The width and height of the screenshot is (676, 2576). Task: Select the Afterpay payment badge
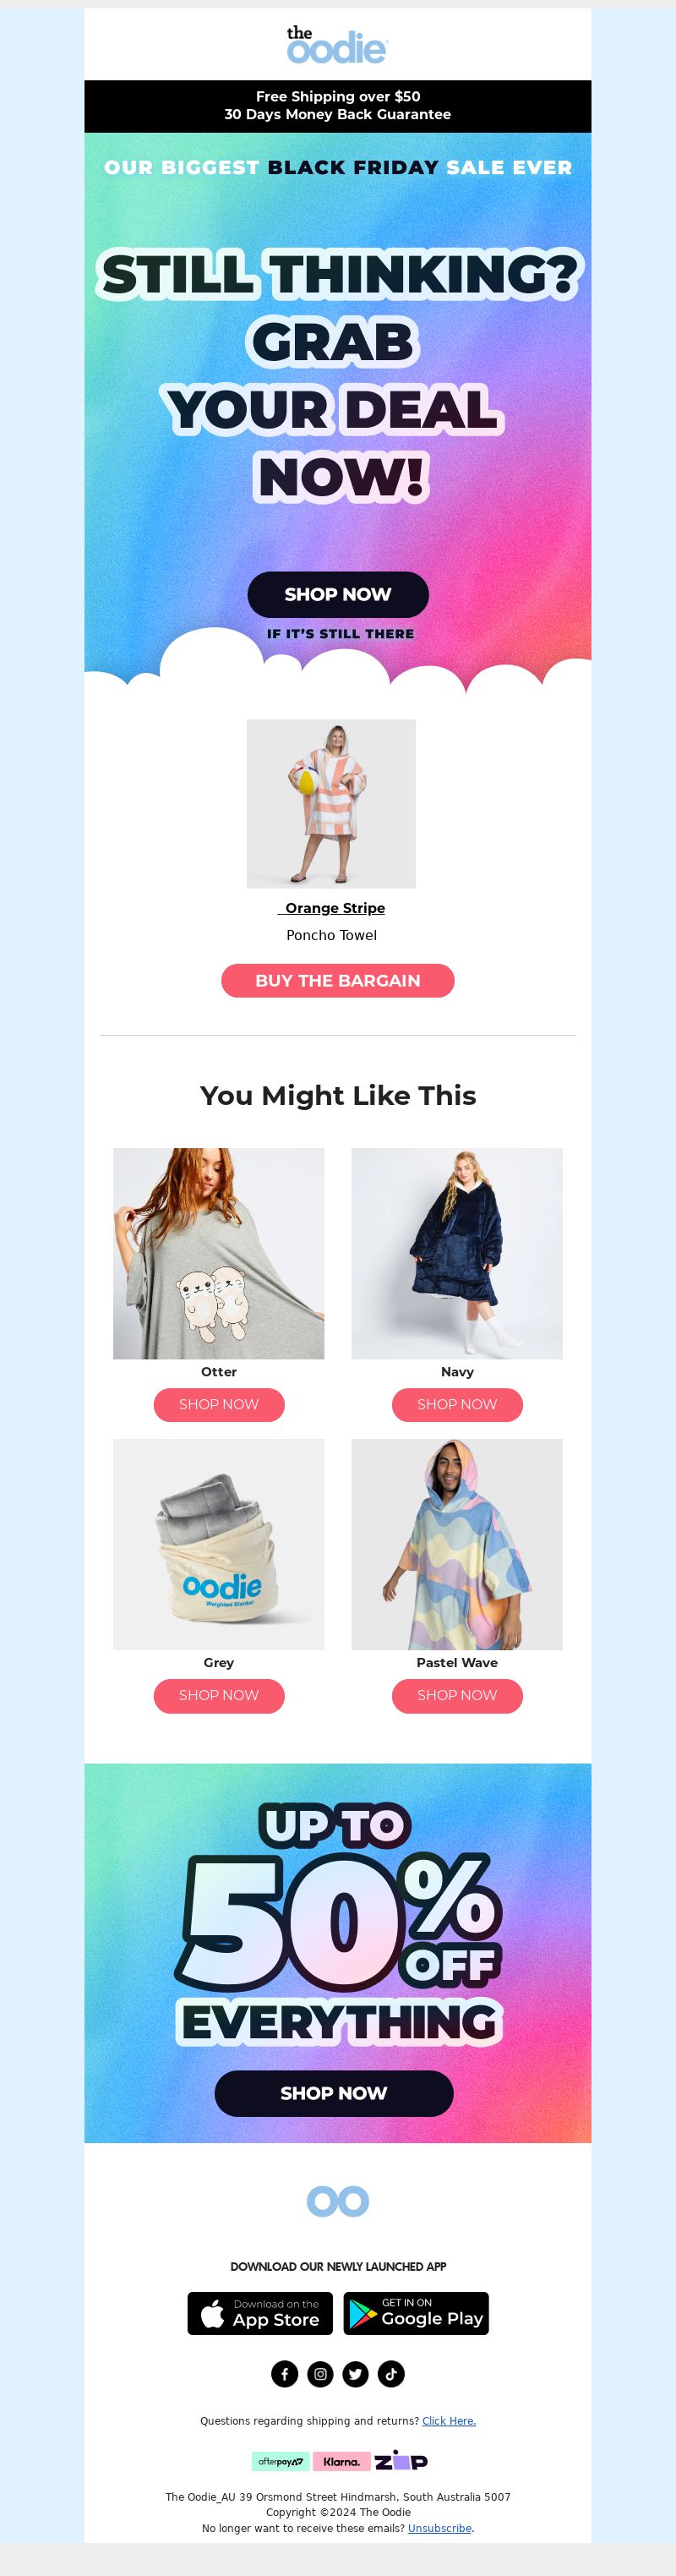[x=280, y=2461]
